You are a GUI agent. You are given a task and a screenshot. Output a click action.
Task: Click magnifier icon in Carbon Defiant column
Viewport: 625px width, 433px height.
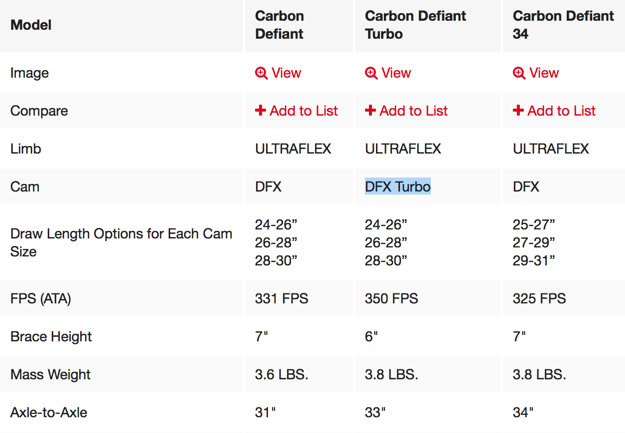tap(261, 73)
